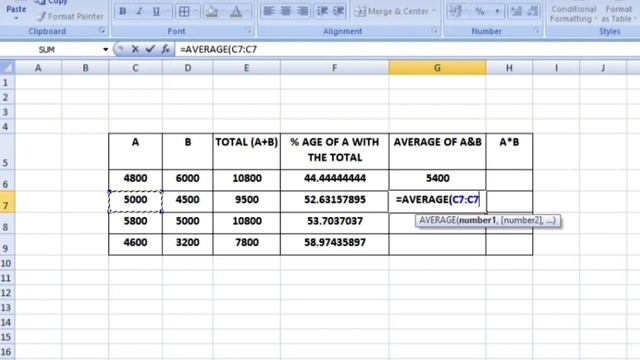Open the Name Box dropdown arrow
Screen dimensions: 640x360
click(105, 49)
